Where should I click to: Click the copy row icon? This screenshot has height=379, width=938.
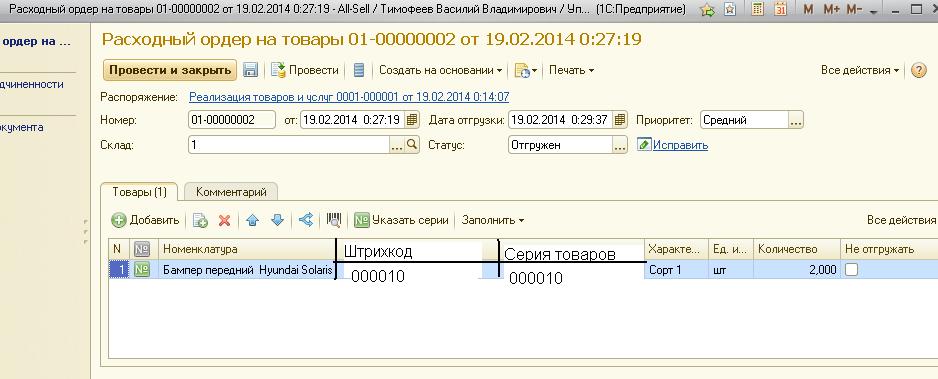click(200, 221)
